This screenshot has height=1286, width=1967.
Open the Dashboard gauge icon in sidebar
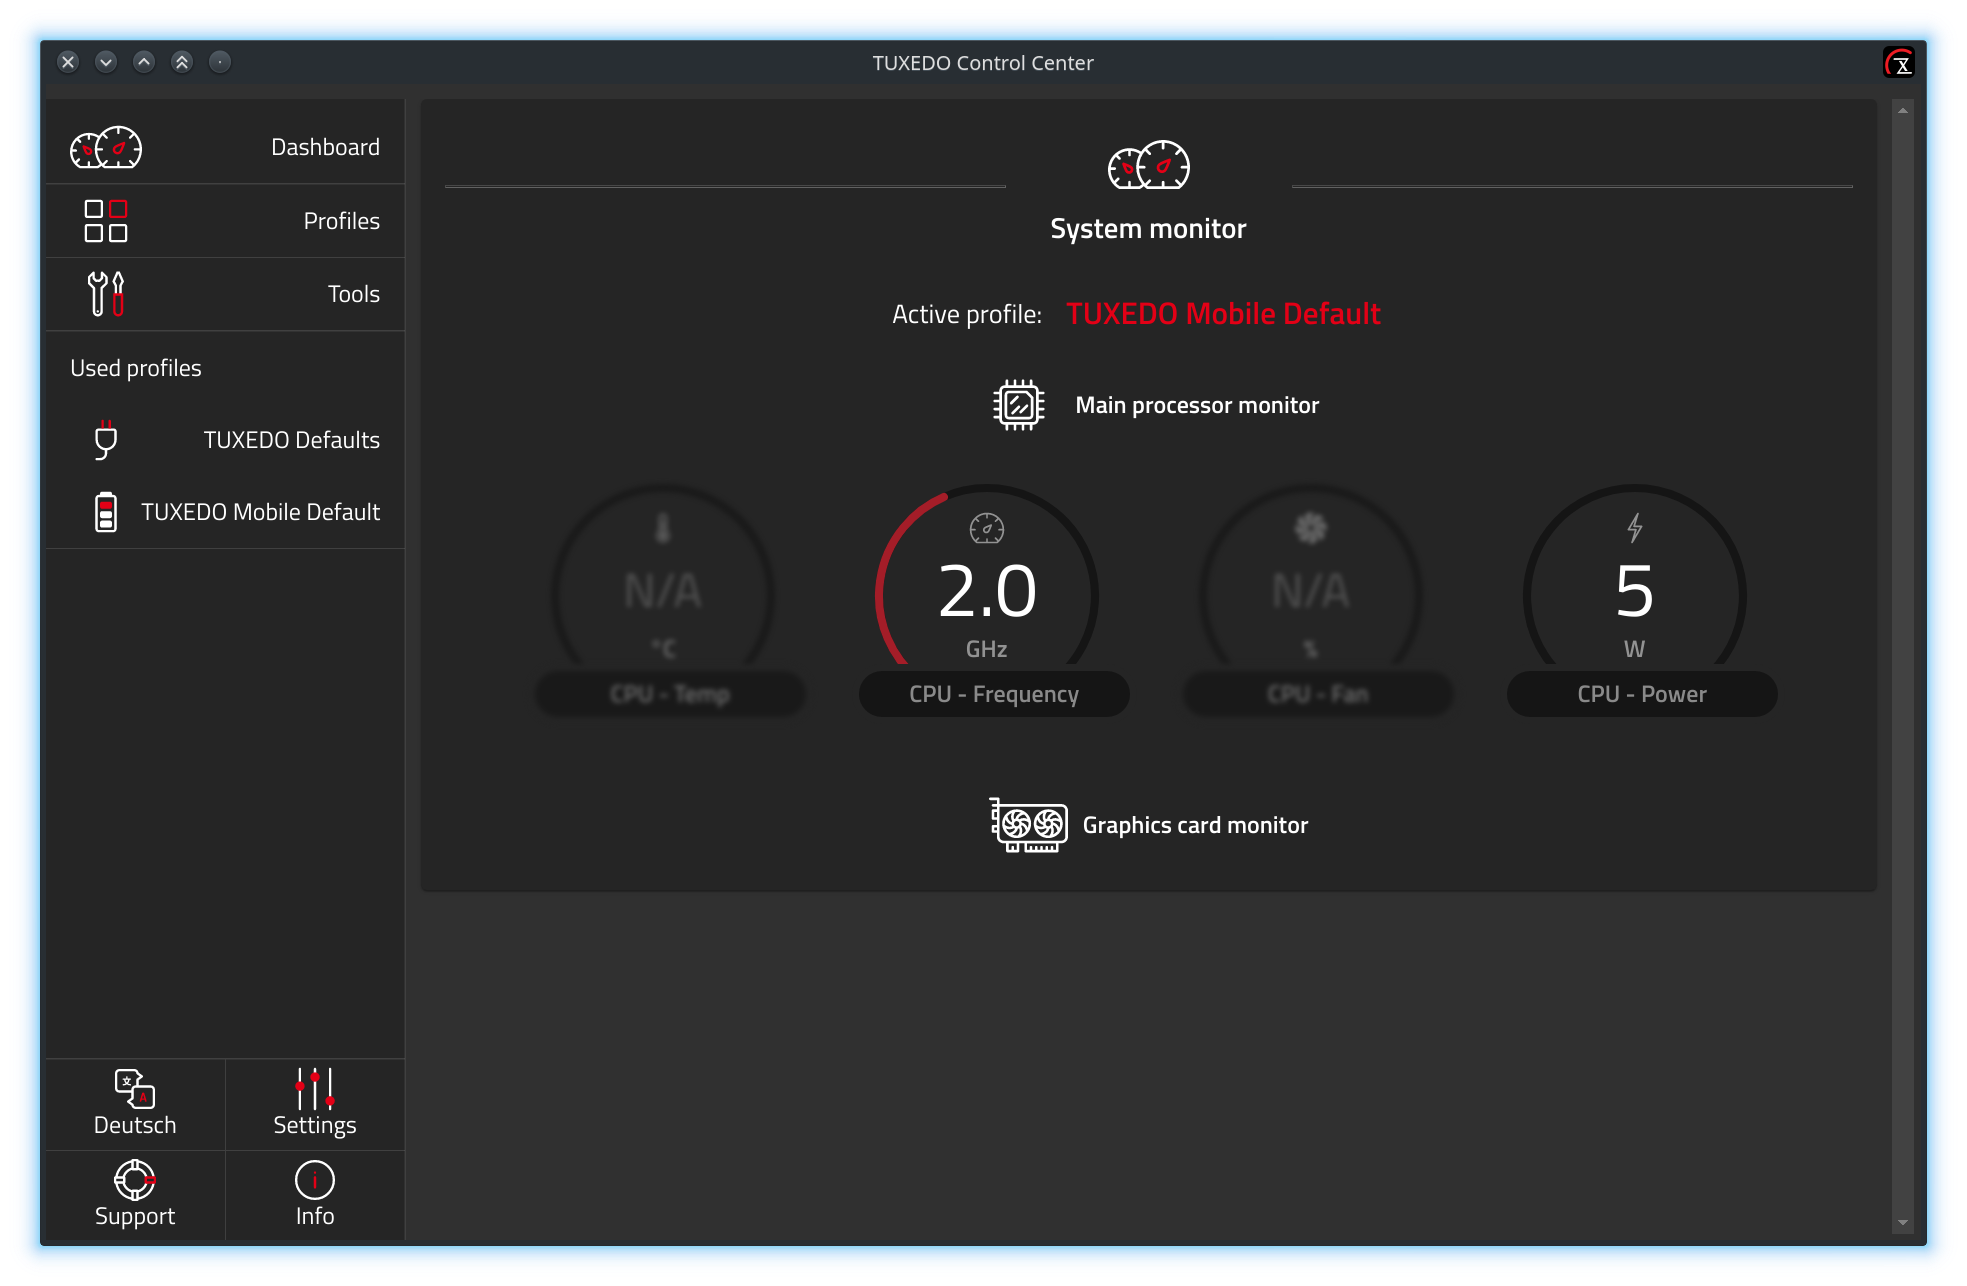(x=106, y=148)
